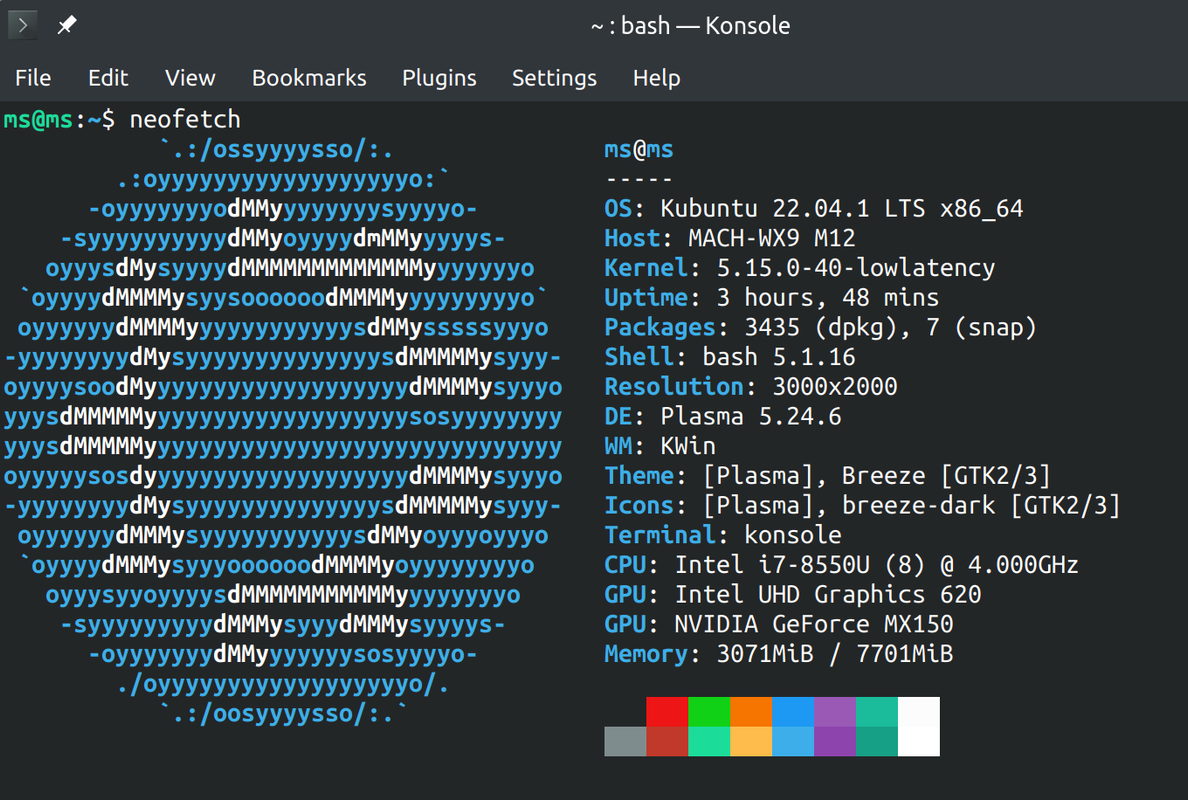Image resolution: width=1188 pixels, height=800 pixels.
Task: Click the Shell value 'bash 5.1.16'
Action: click(x=779, y=357)
